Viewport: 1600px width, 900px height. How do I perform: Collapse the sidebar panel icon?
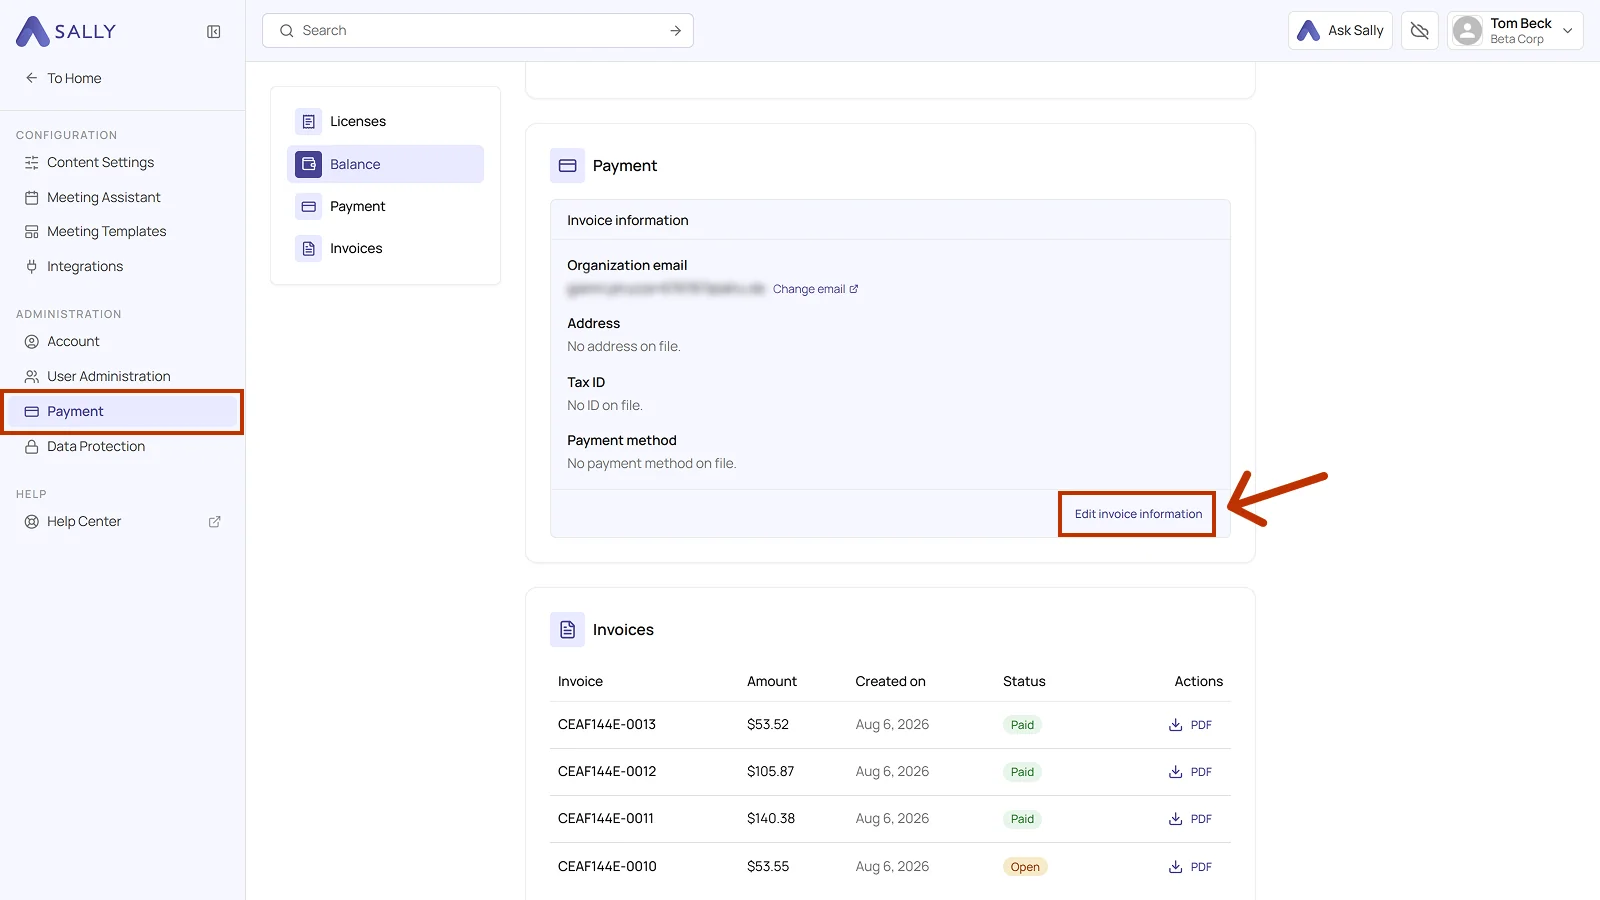214,32
